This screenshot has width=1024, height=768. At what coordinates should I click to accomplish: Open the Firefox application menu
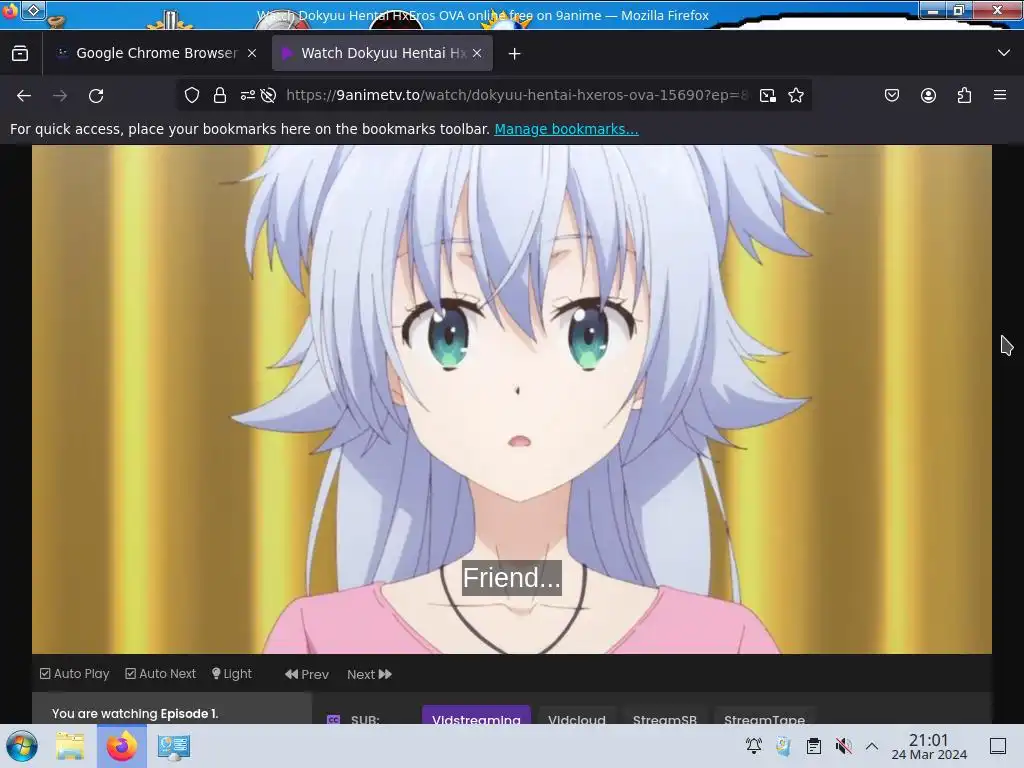(1000, 95)
